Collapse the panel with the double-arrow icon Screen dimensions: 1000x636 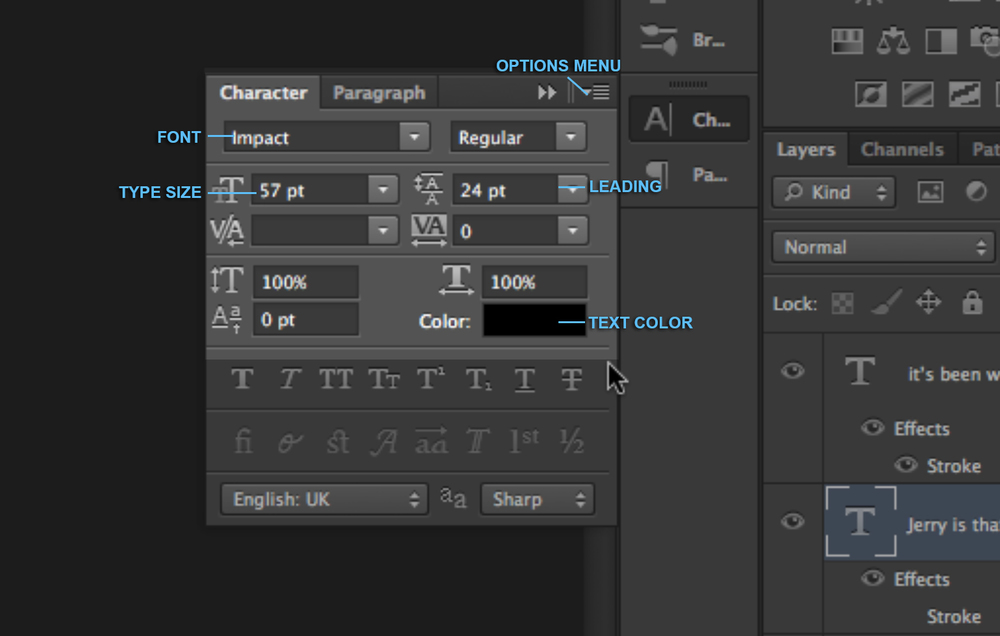pos(547,92)
